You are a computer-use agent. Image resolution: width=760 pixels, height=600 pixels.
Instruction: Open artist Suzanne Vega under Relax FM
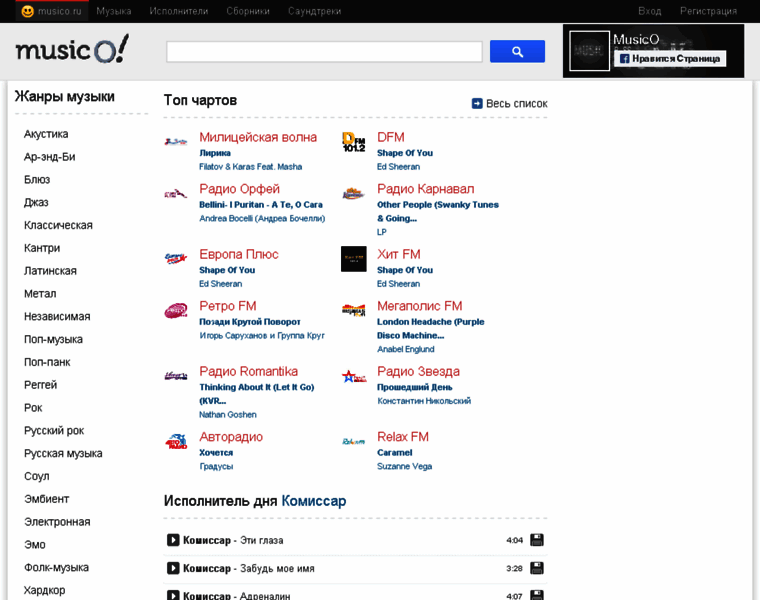point(404,466)
